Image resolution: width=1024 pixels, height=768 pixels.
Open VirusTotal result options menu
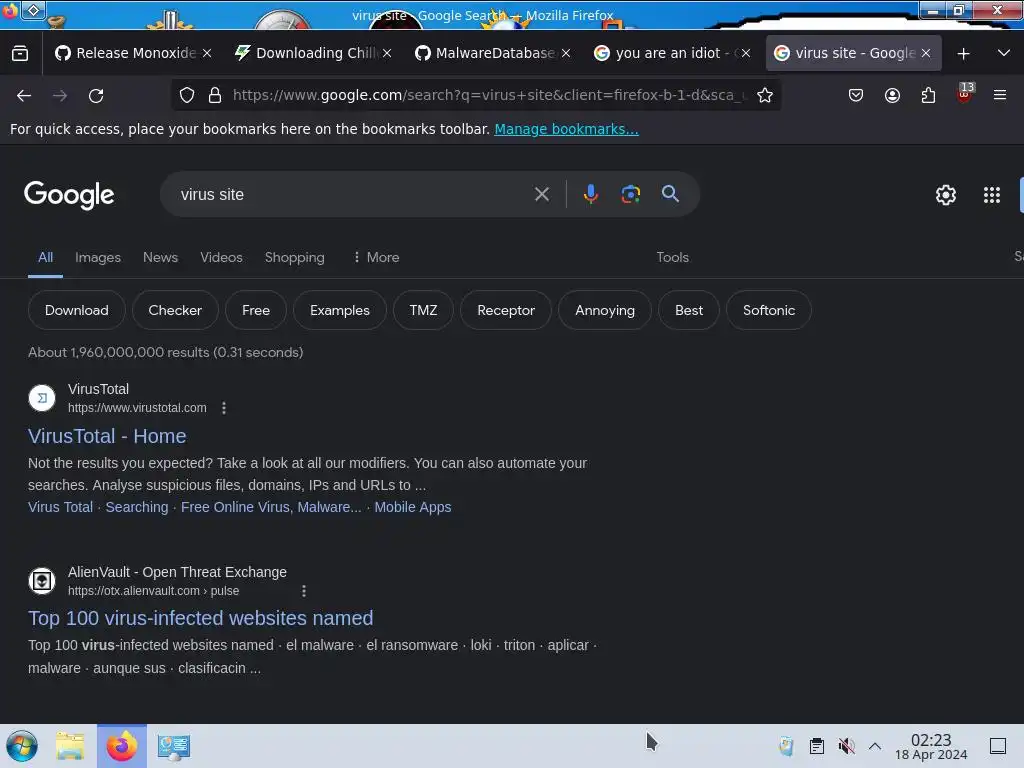(224, 408)
